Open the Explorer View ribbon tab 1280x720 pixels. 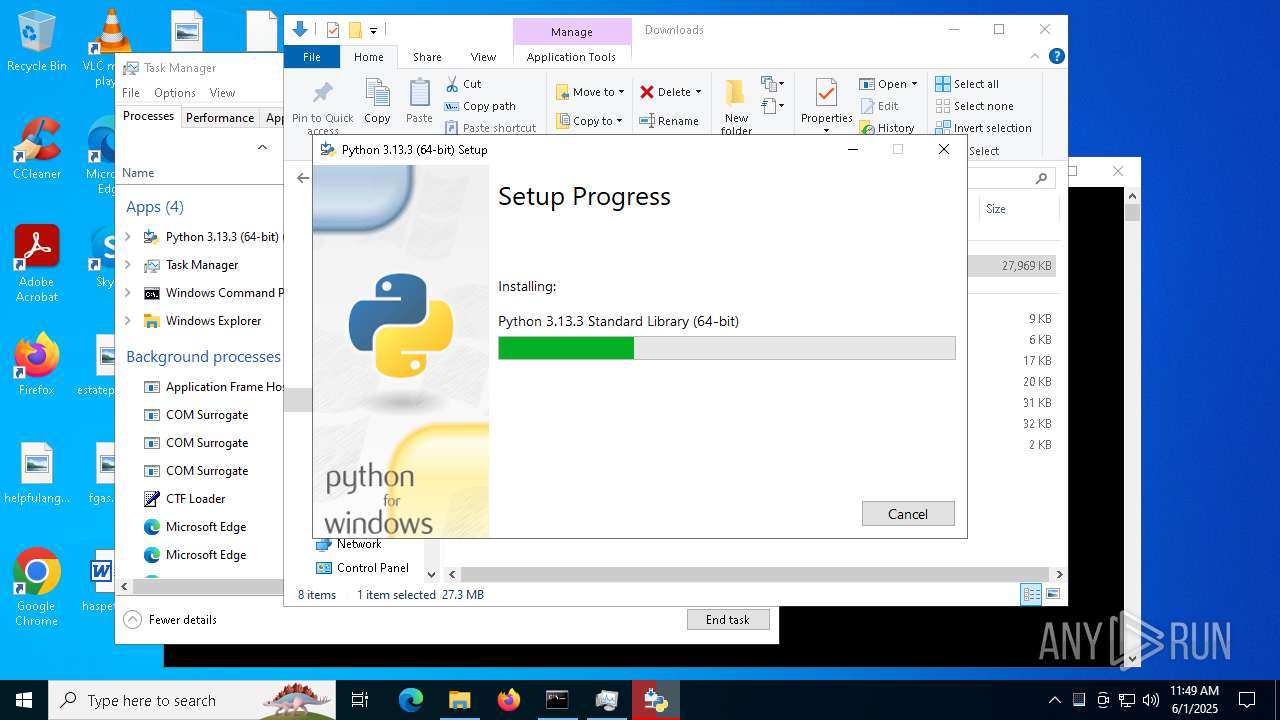click(483, 57)
